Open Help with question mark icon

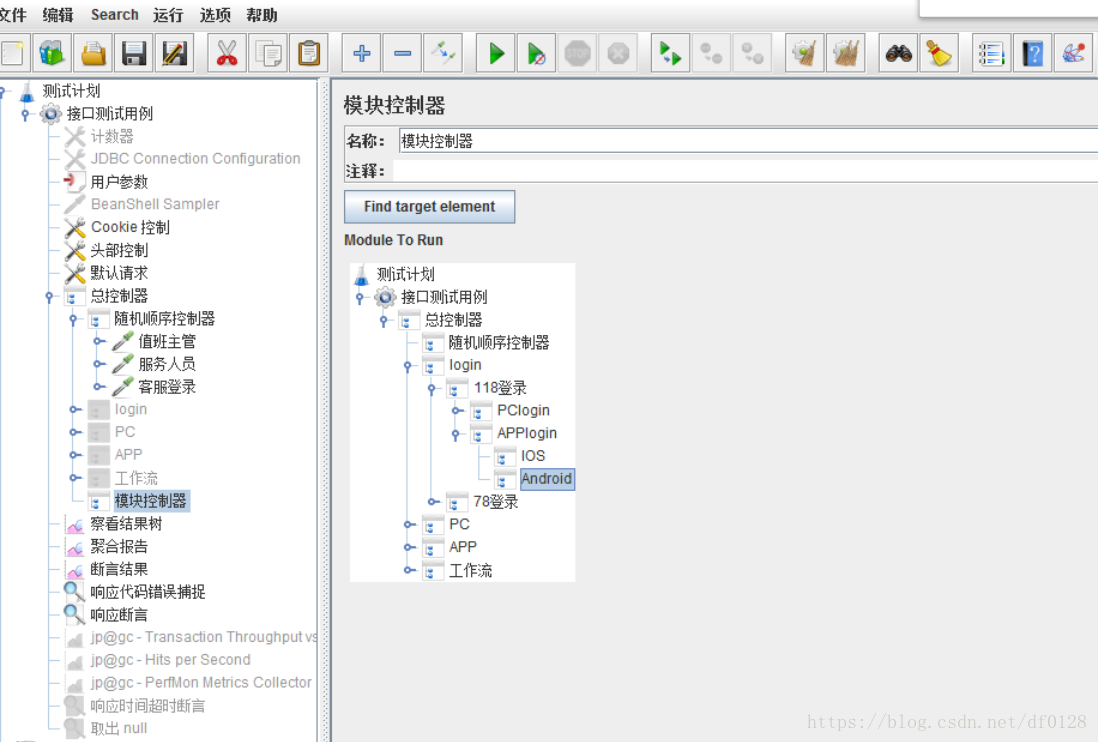coord(1032,53)
